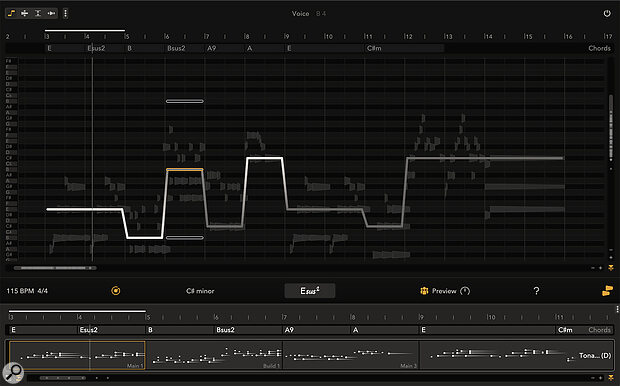
Task: Click bar 9 marker on the upper ruler
Action: (287, 36)
